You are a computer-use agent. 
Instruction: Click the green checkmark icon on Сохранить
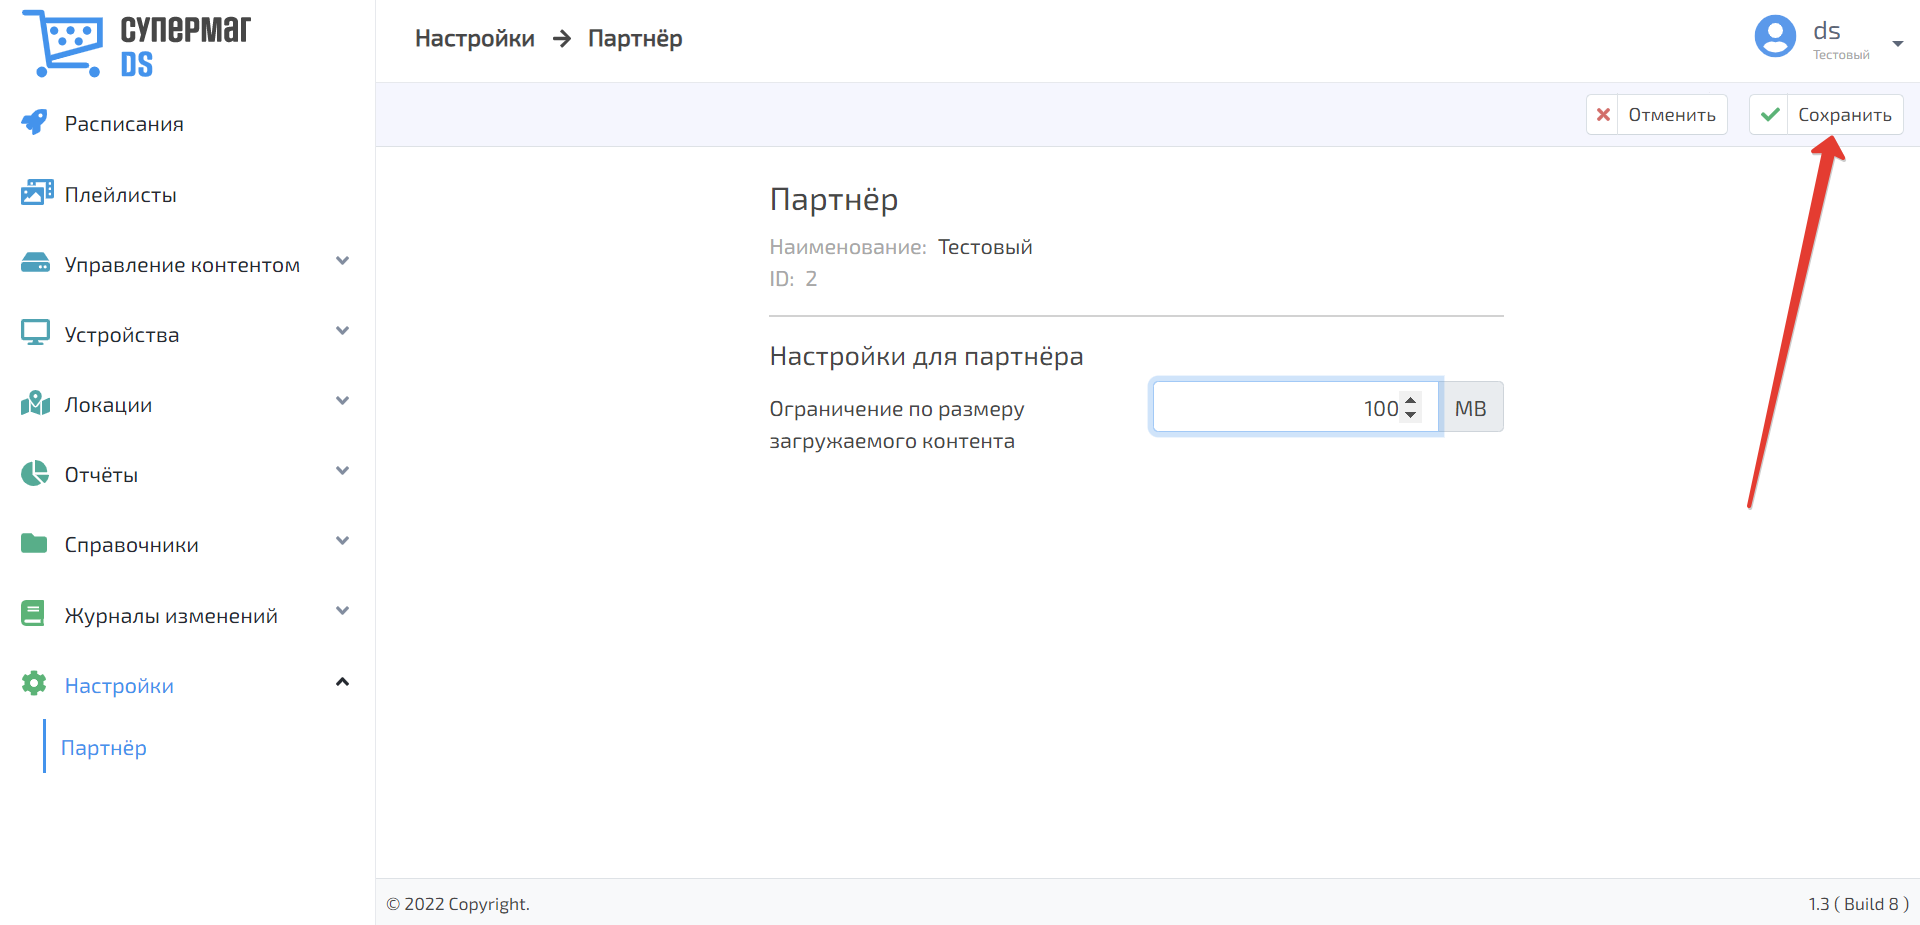(1770, 115)
